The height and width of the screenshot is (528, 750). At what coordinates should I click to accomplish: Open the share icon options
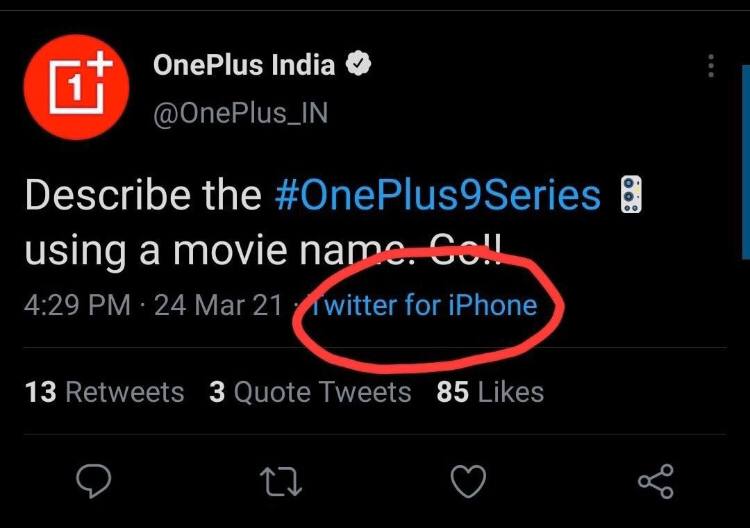coord(656,482)
